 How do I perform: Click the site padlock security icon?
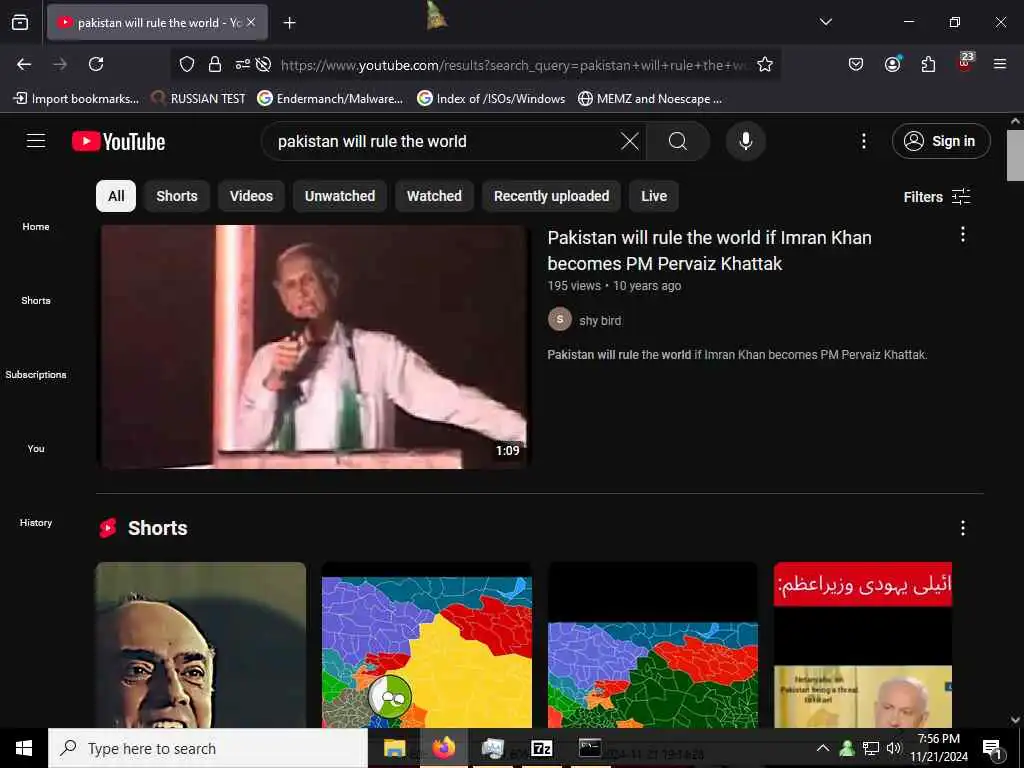point(215,64)
